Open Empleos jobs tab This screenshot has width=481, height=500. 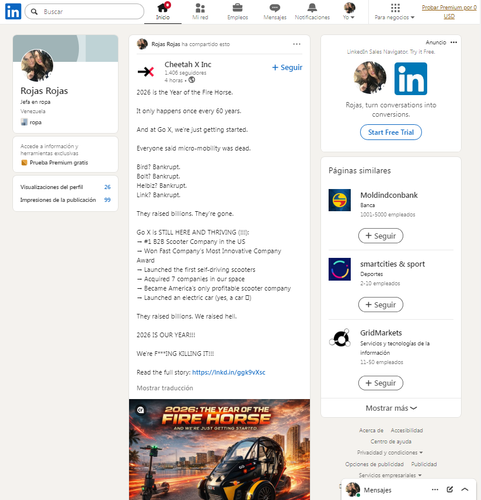point(238,12)
